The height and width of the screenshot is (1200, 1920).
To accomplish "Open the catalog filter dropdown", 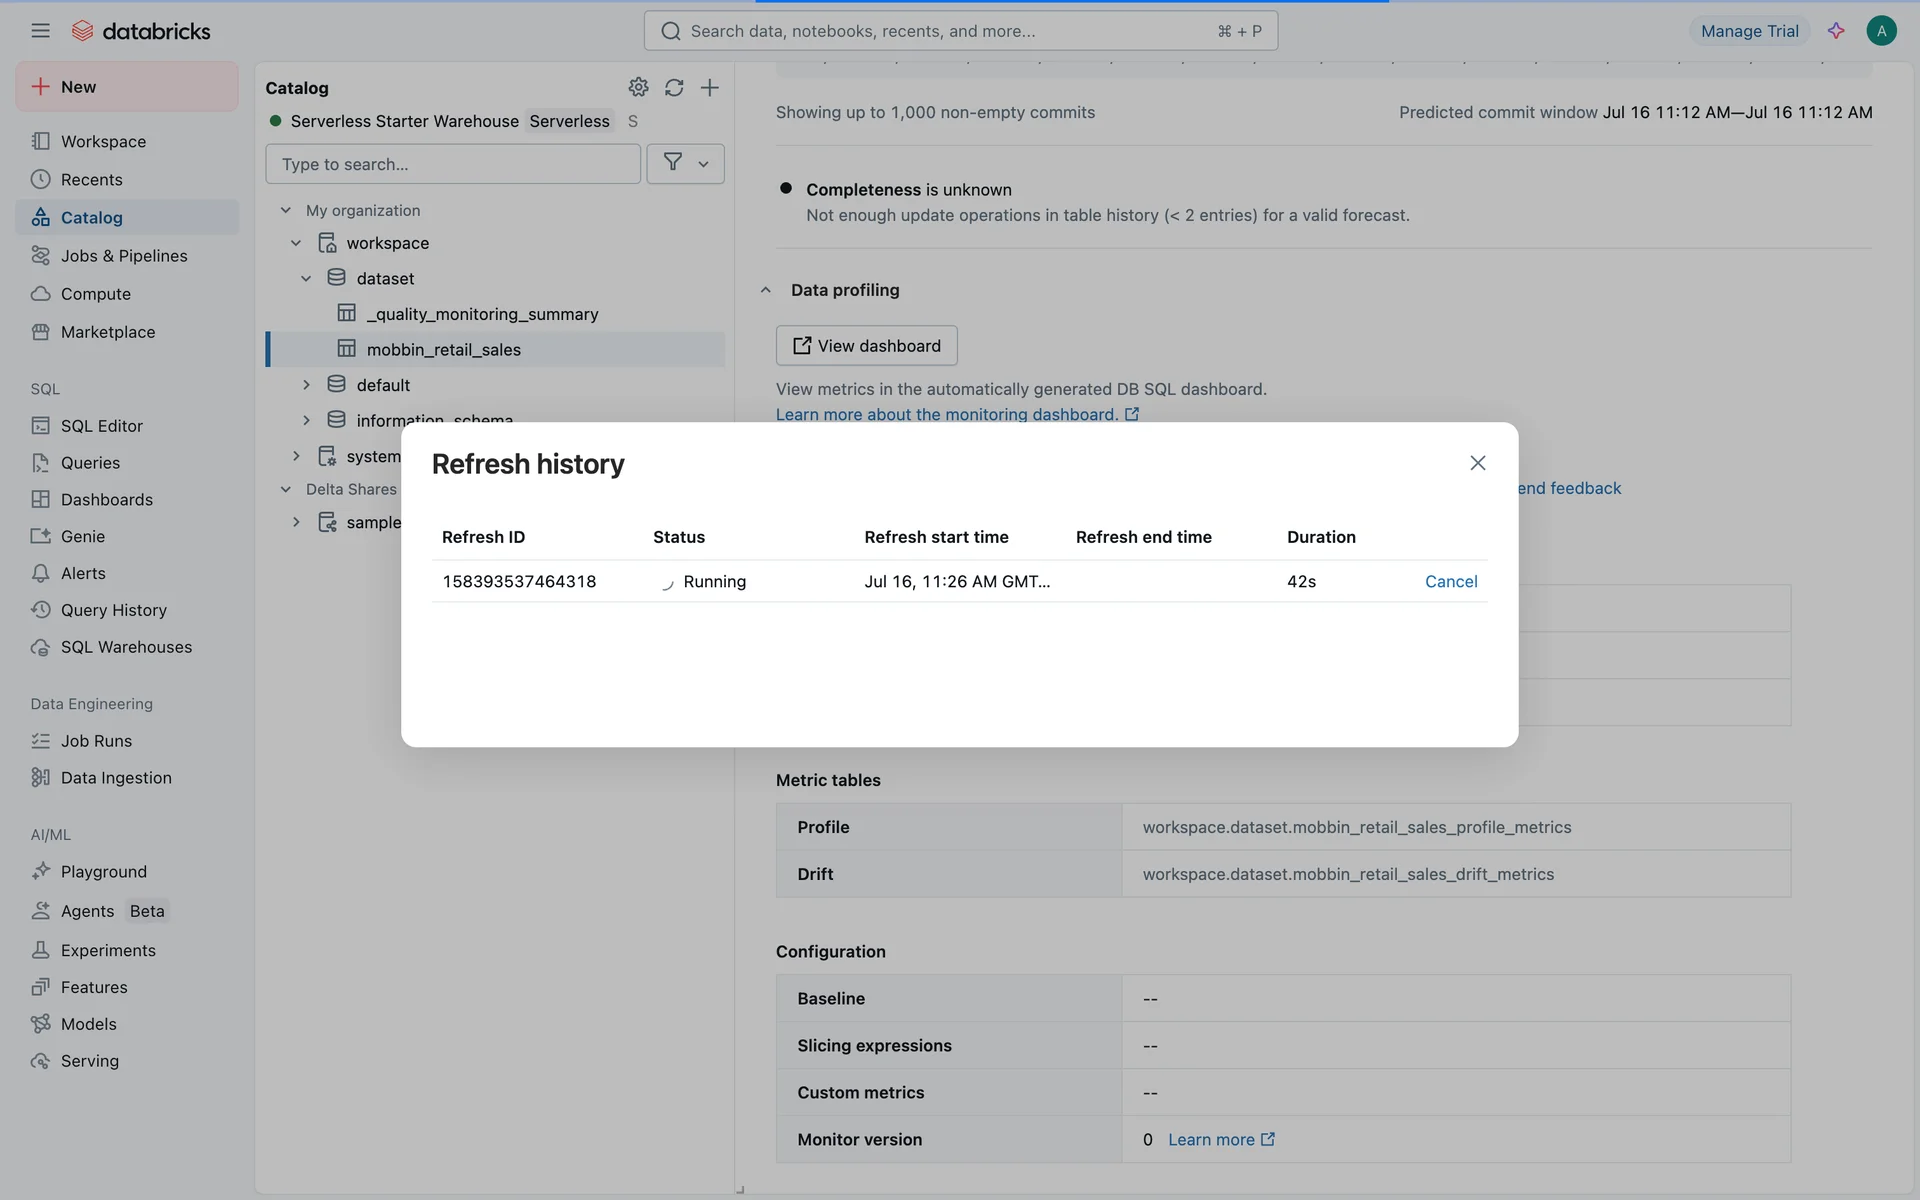I will (685, 163).
